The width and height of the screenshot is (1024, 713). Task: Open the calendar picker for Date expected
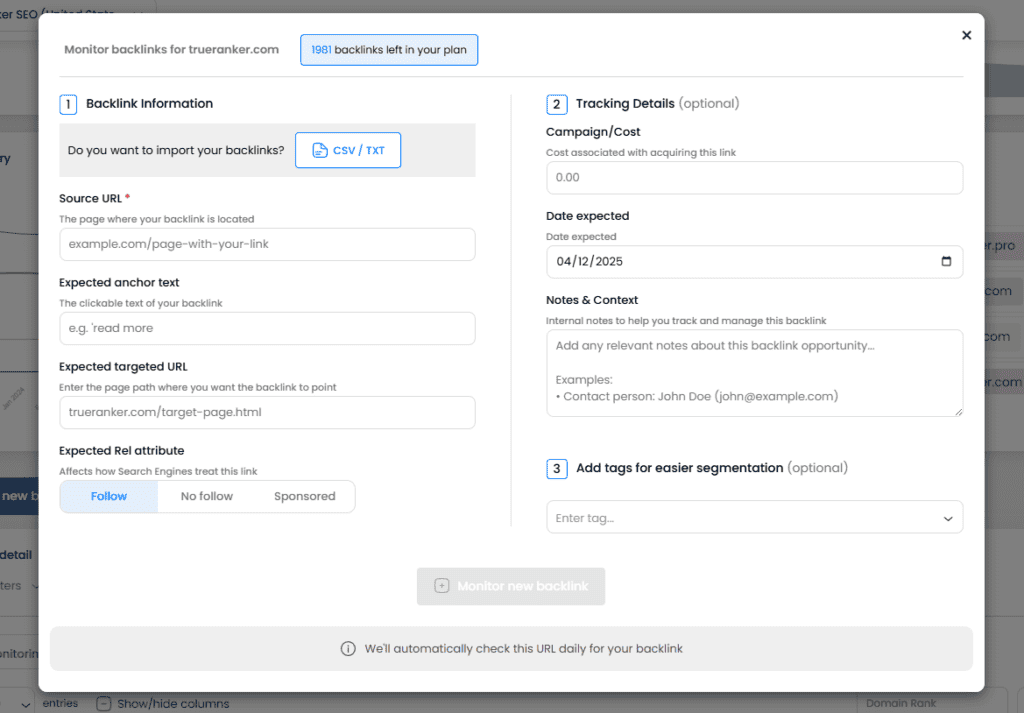[x=945, y=261]
